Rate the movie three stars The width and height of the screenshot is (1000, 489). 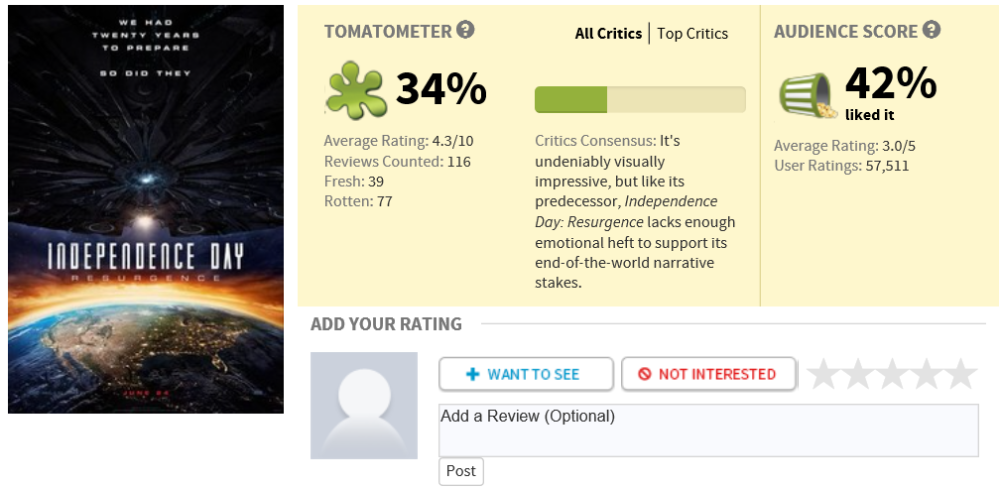point(891,374)
